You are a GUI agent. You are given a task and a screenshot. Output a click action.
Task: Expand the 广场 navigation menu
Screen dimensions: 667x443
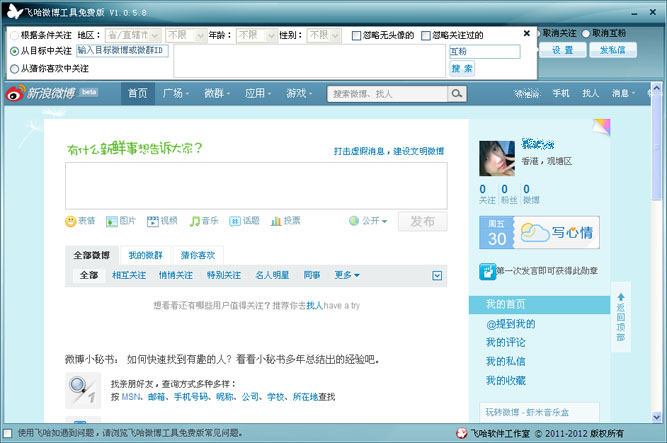(176, 93)
